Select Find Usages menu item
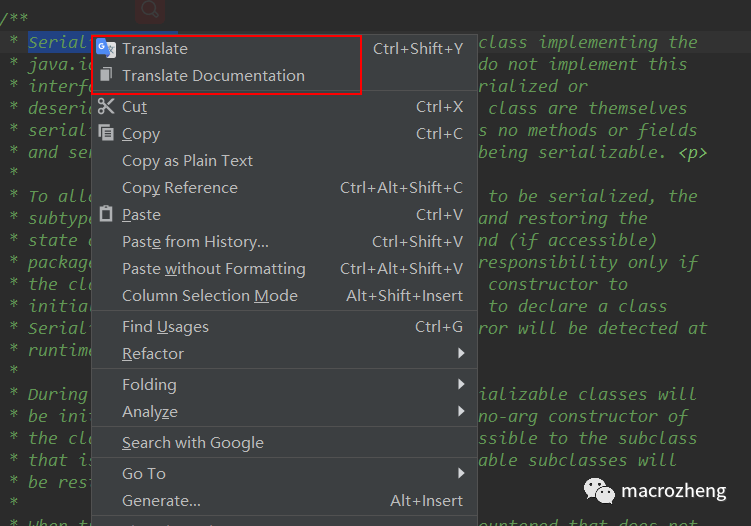 (165, 327)
